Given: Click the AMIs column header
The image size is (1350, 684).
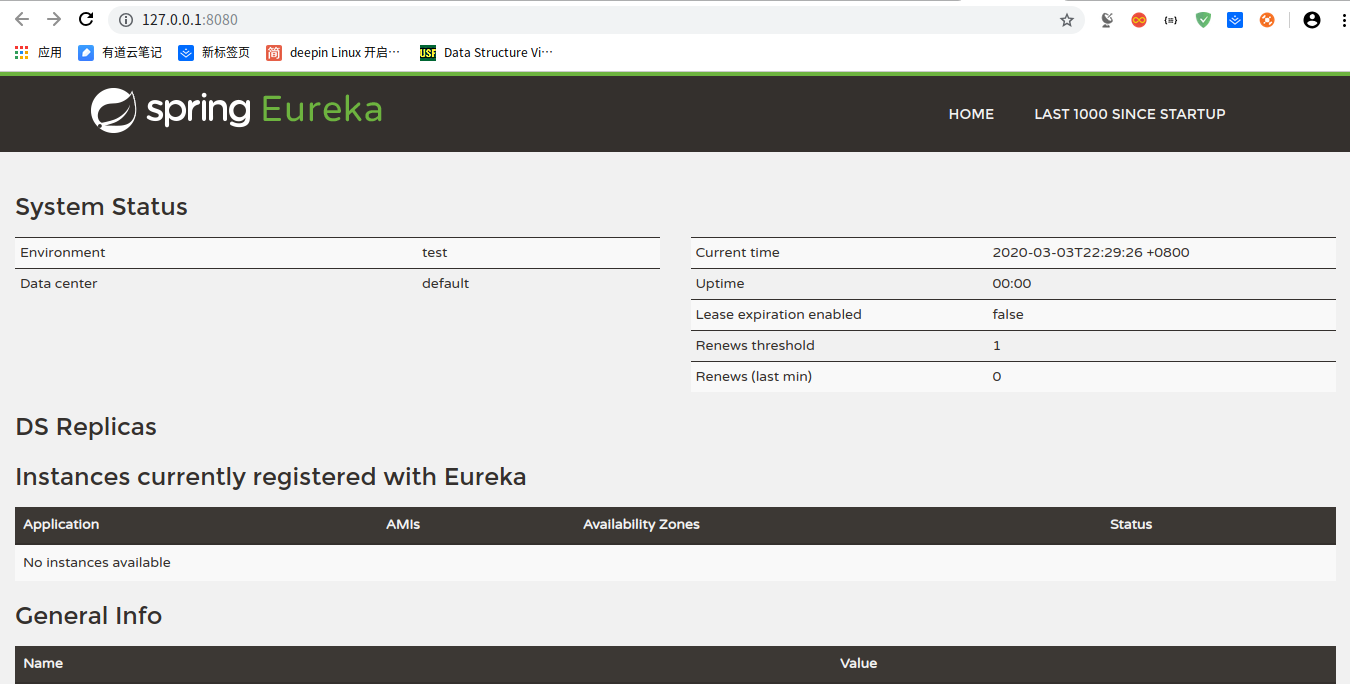Looking at the screenshot, I should 403,525.
